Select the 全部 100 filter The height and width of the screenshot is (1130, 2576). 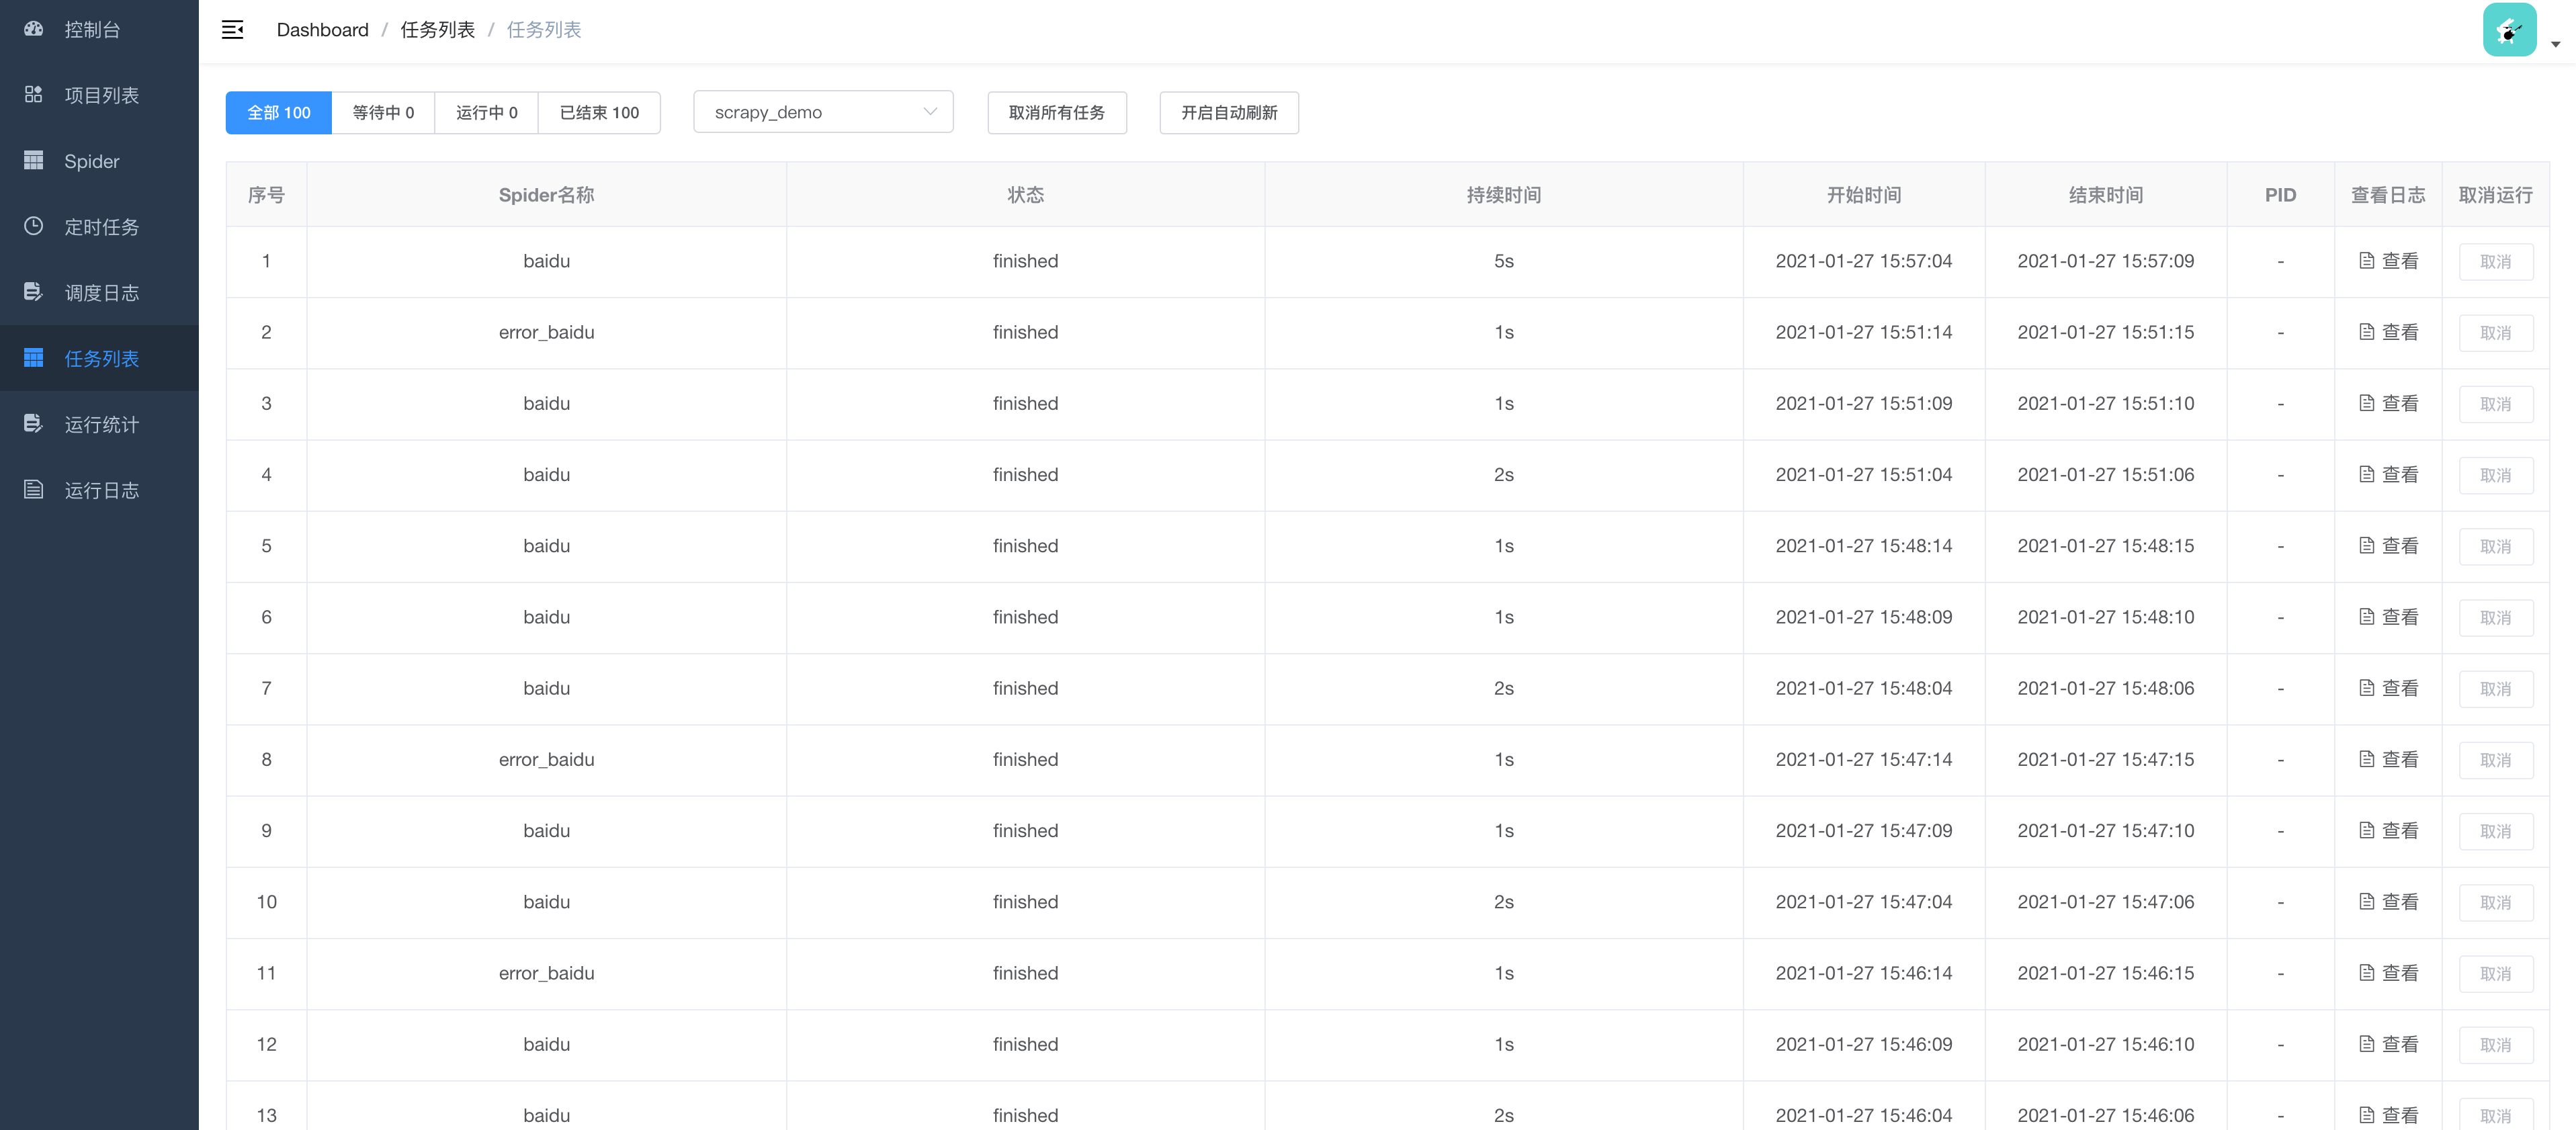point(278,113)
